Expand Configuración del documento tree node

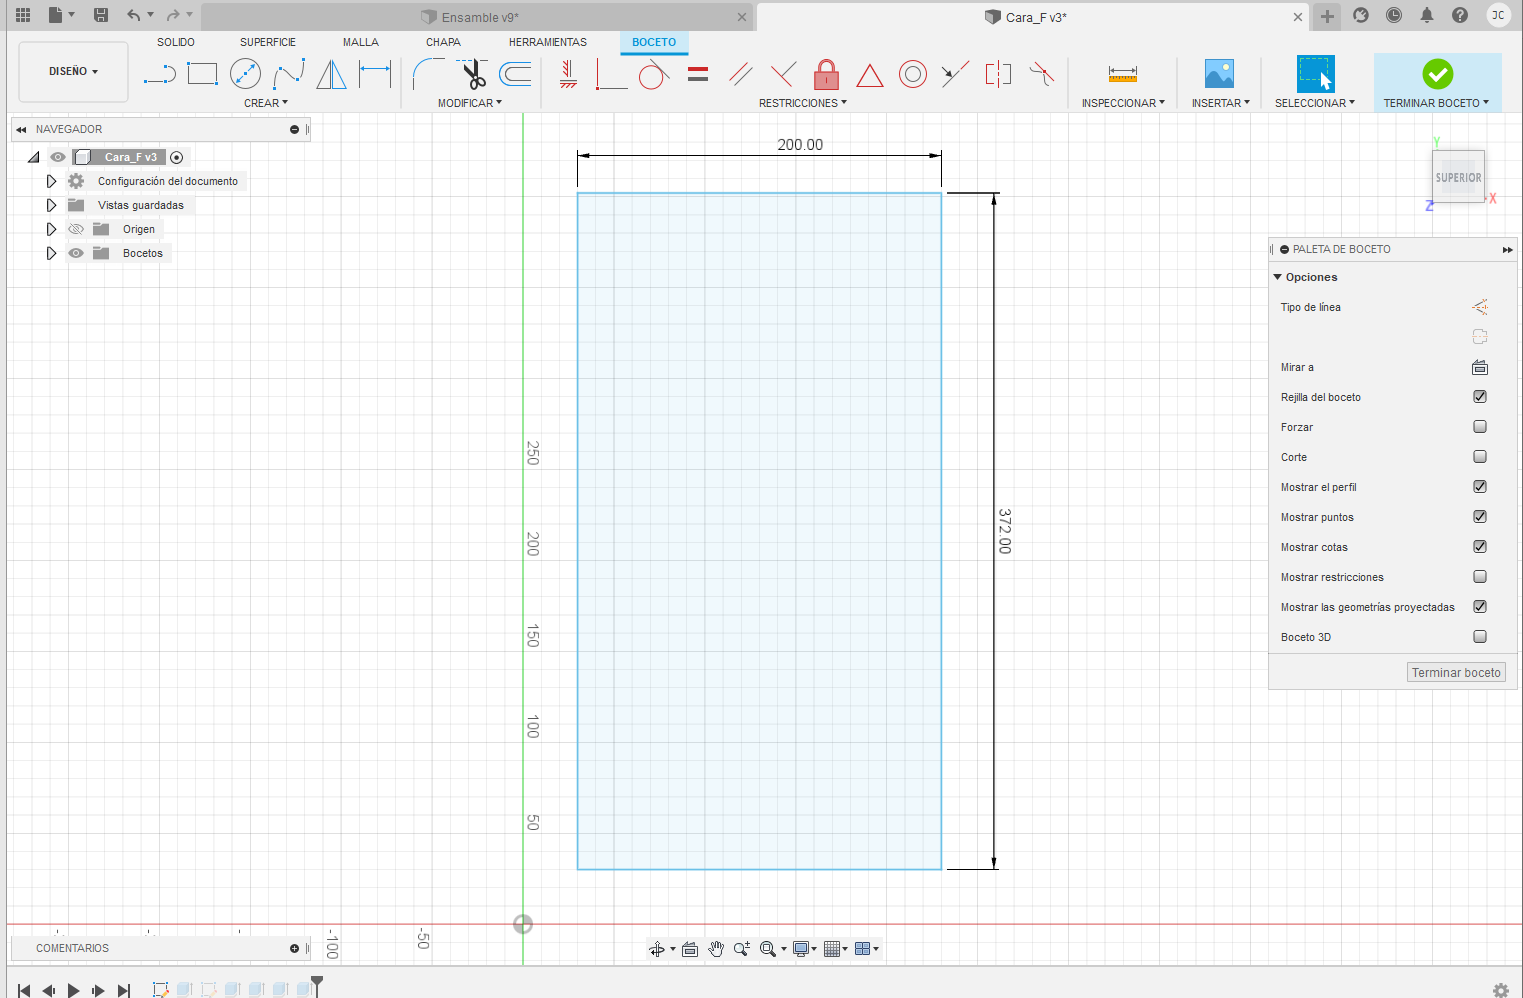click(51, 181)
